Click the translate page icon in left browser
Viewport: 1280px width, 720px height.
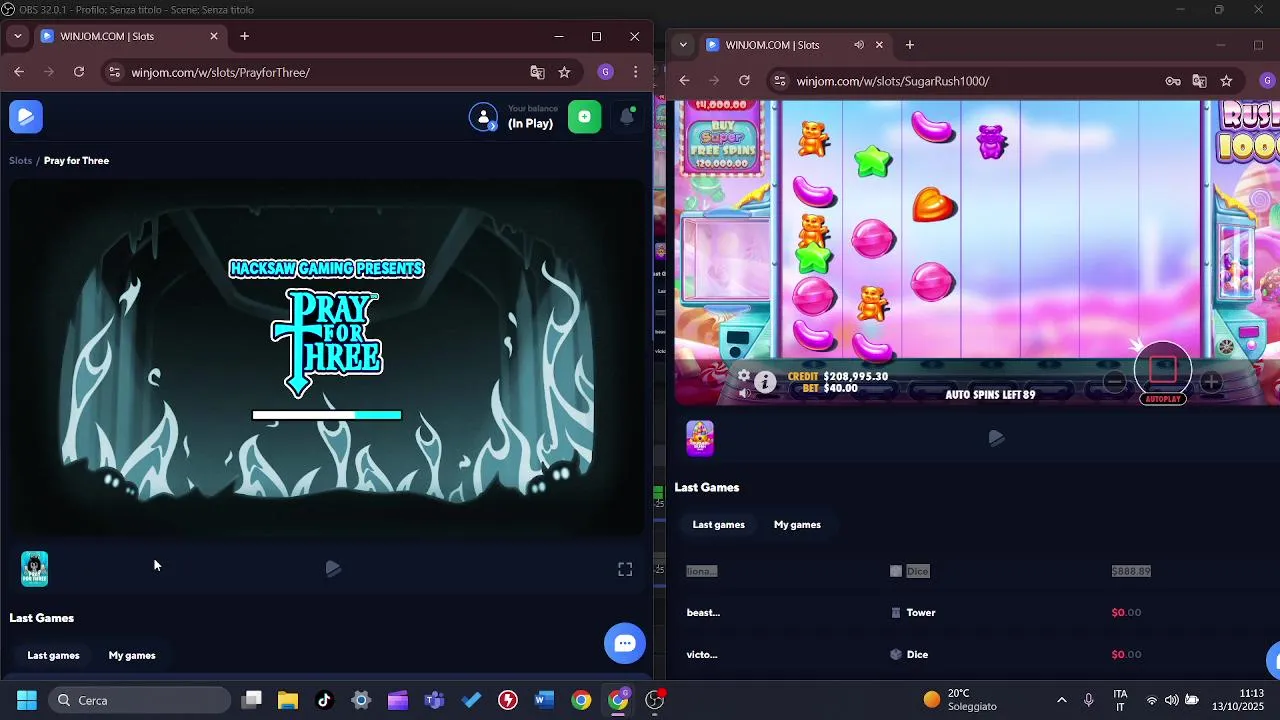(x=538, y=72)
